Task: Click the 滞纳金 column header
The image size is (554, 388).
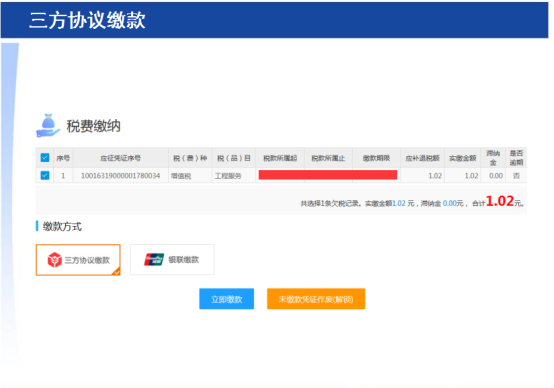Action: coord(493,158)
